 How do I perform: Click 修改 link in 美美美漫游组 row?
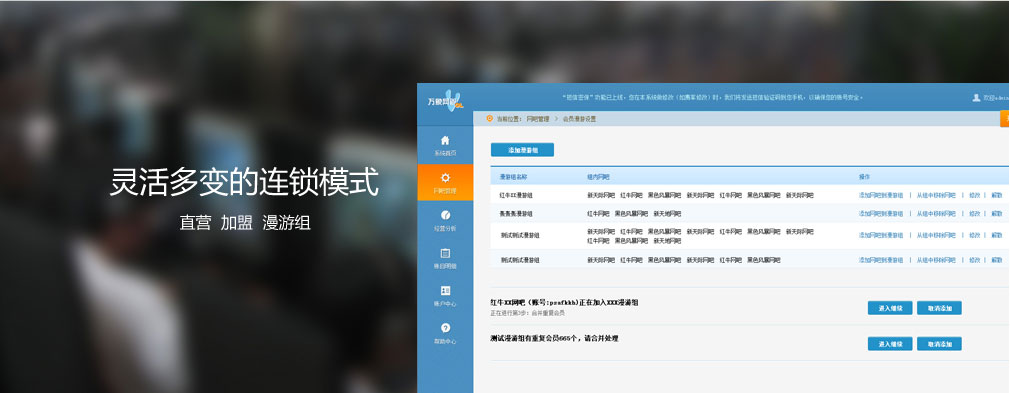[x=975, y=213]
